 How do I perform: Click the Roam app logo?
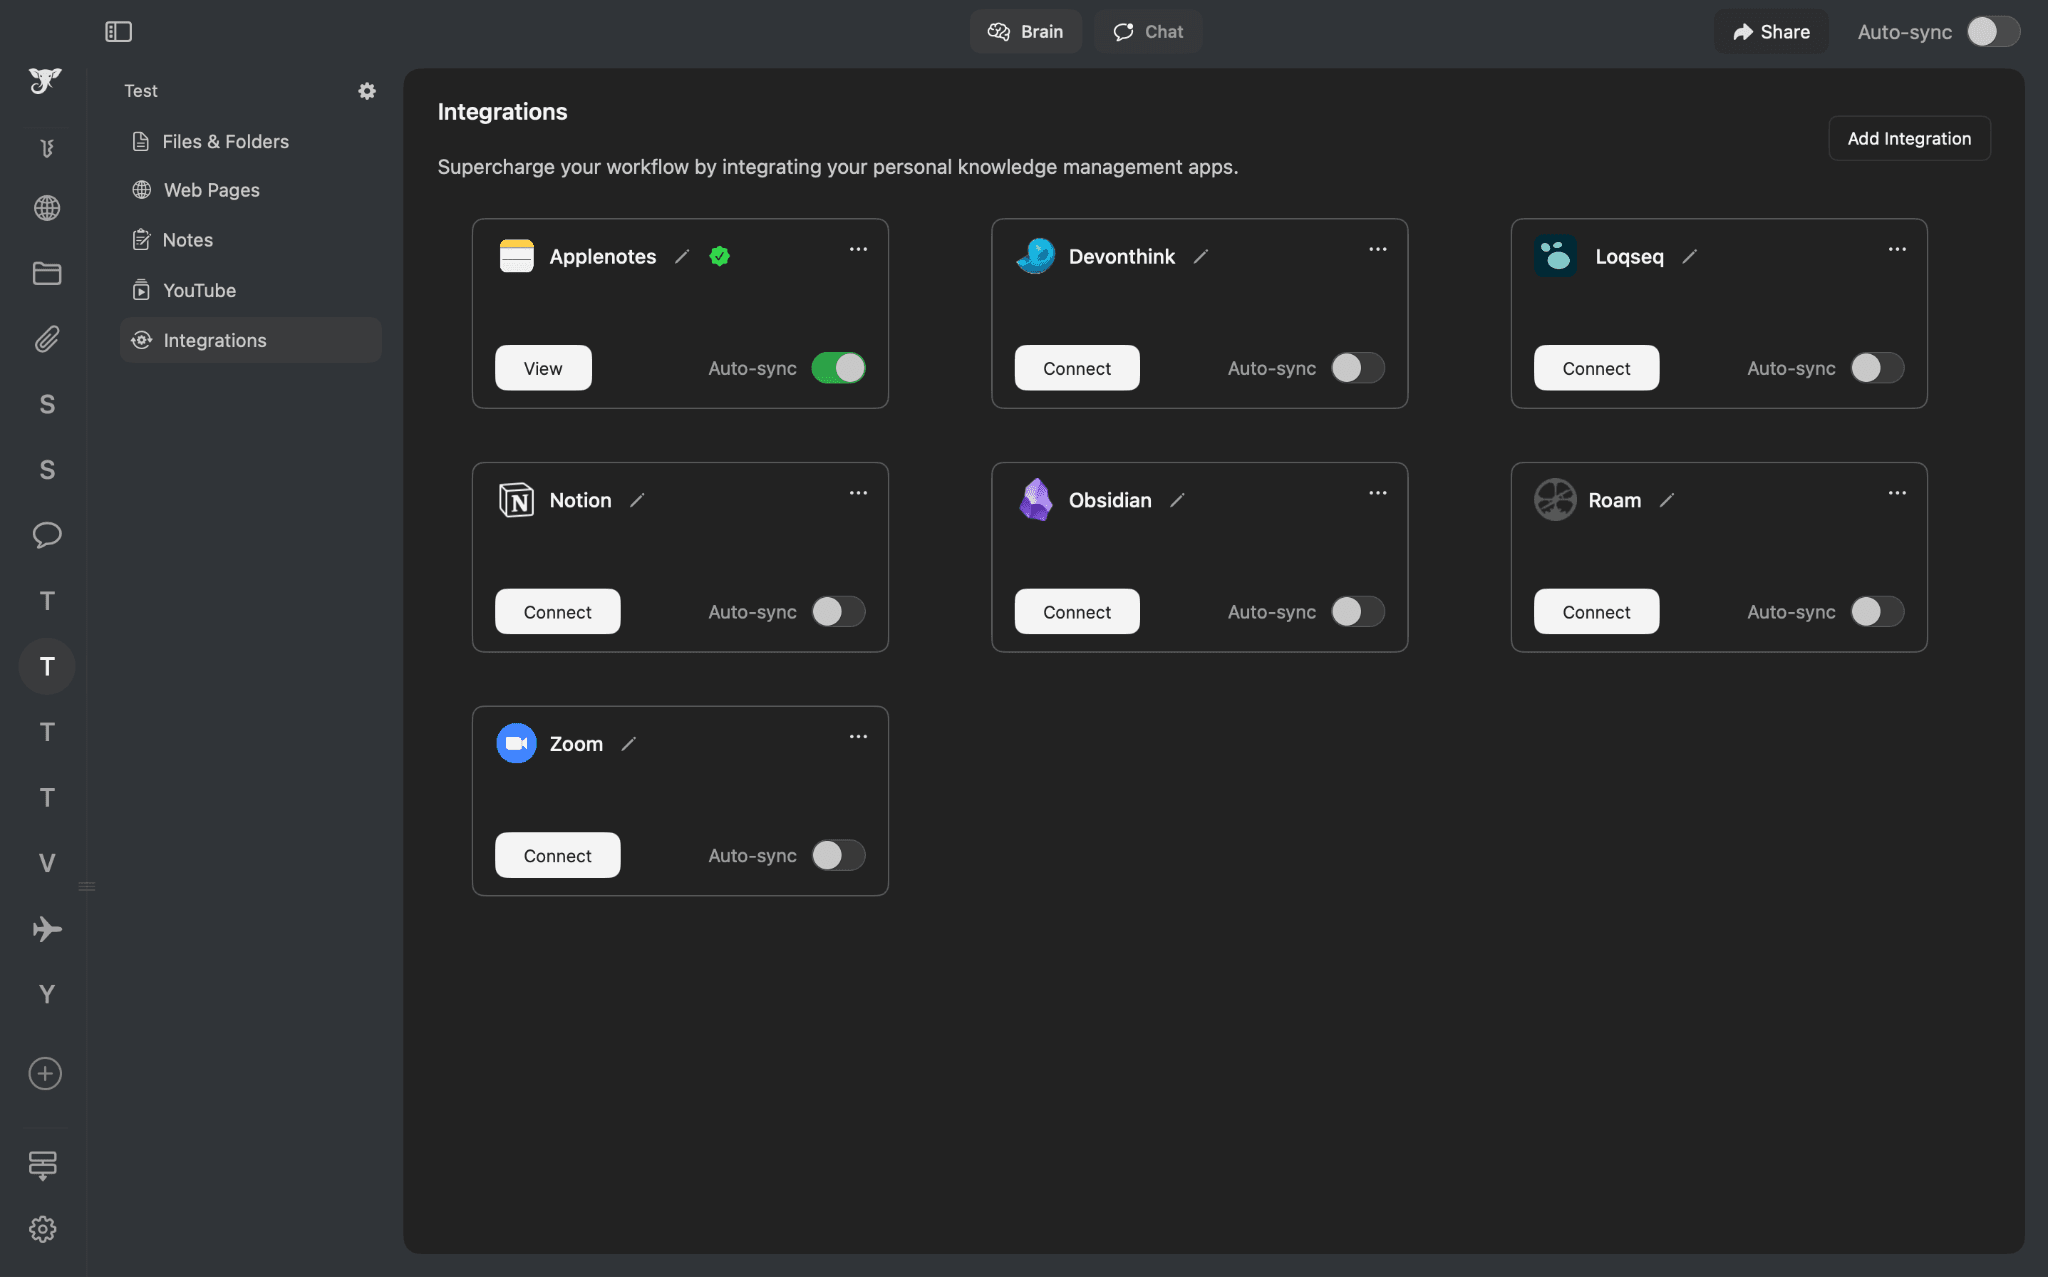(x=1555, y=500)
